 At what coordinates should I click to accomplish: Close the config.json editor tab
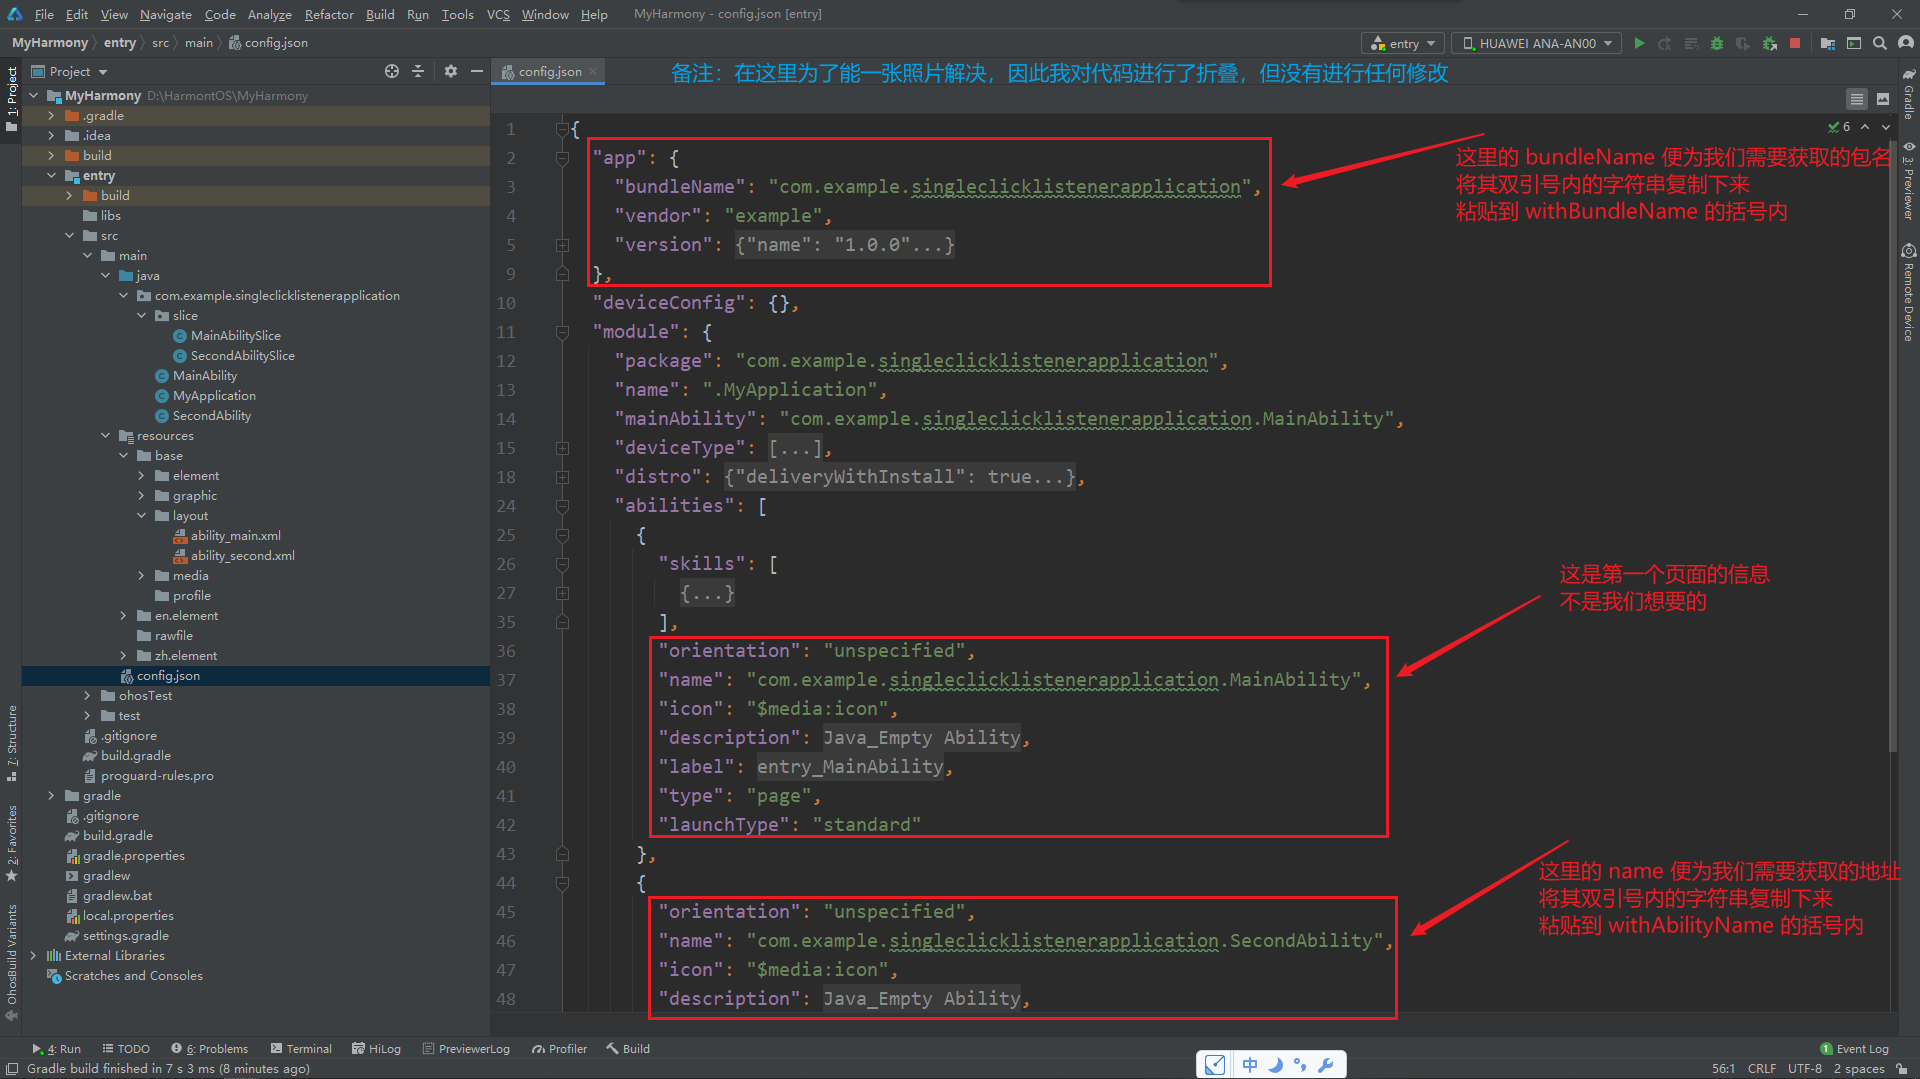pos(593,71)
